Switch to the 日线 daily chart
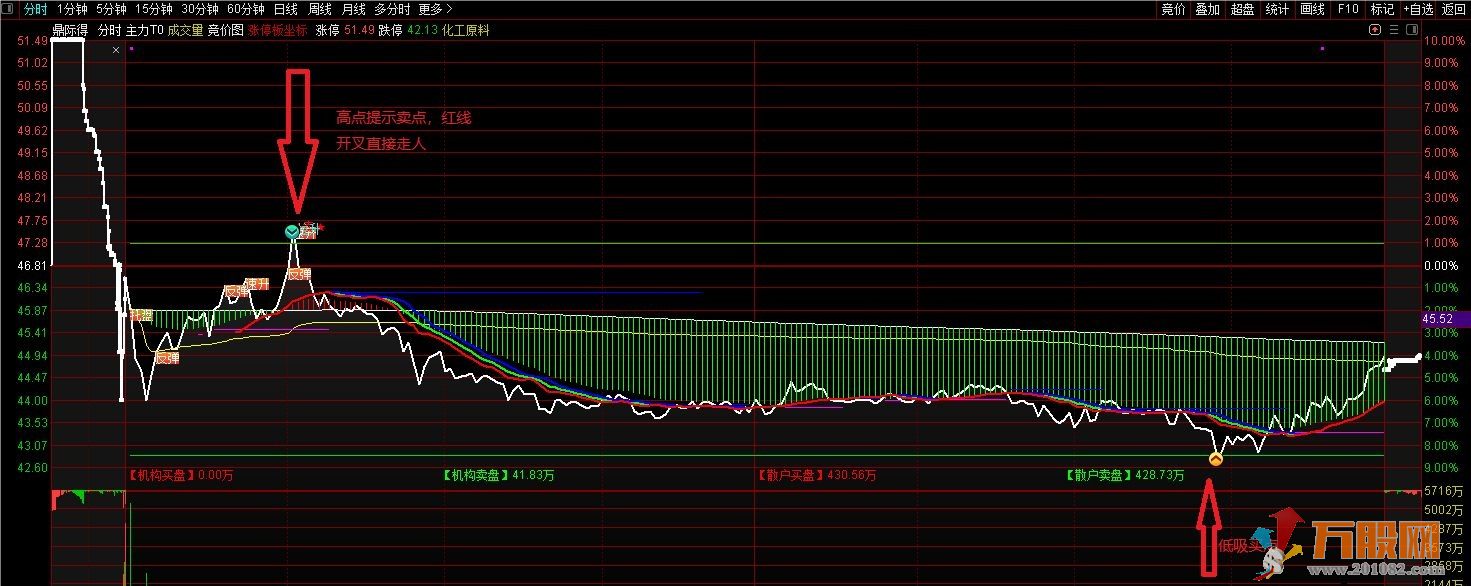1471x586 pixels. [285, 9]
